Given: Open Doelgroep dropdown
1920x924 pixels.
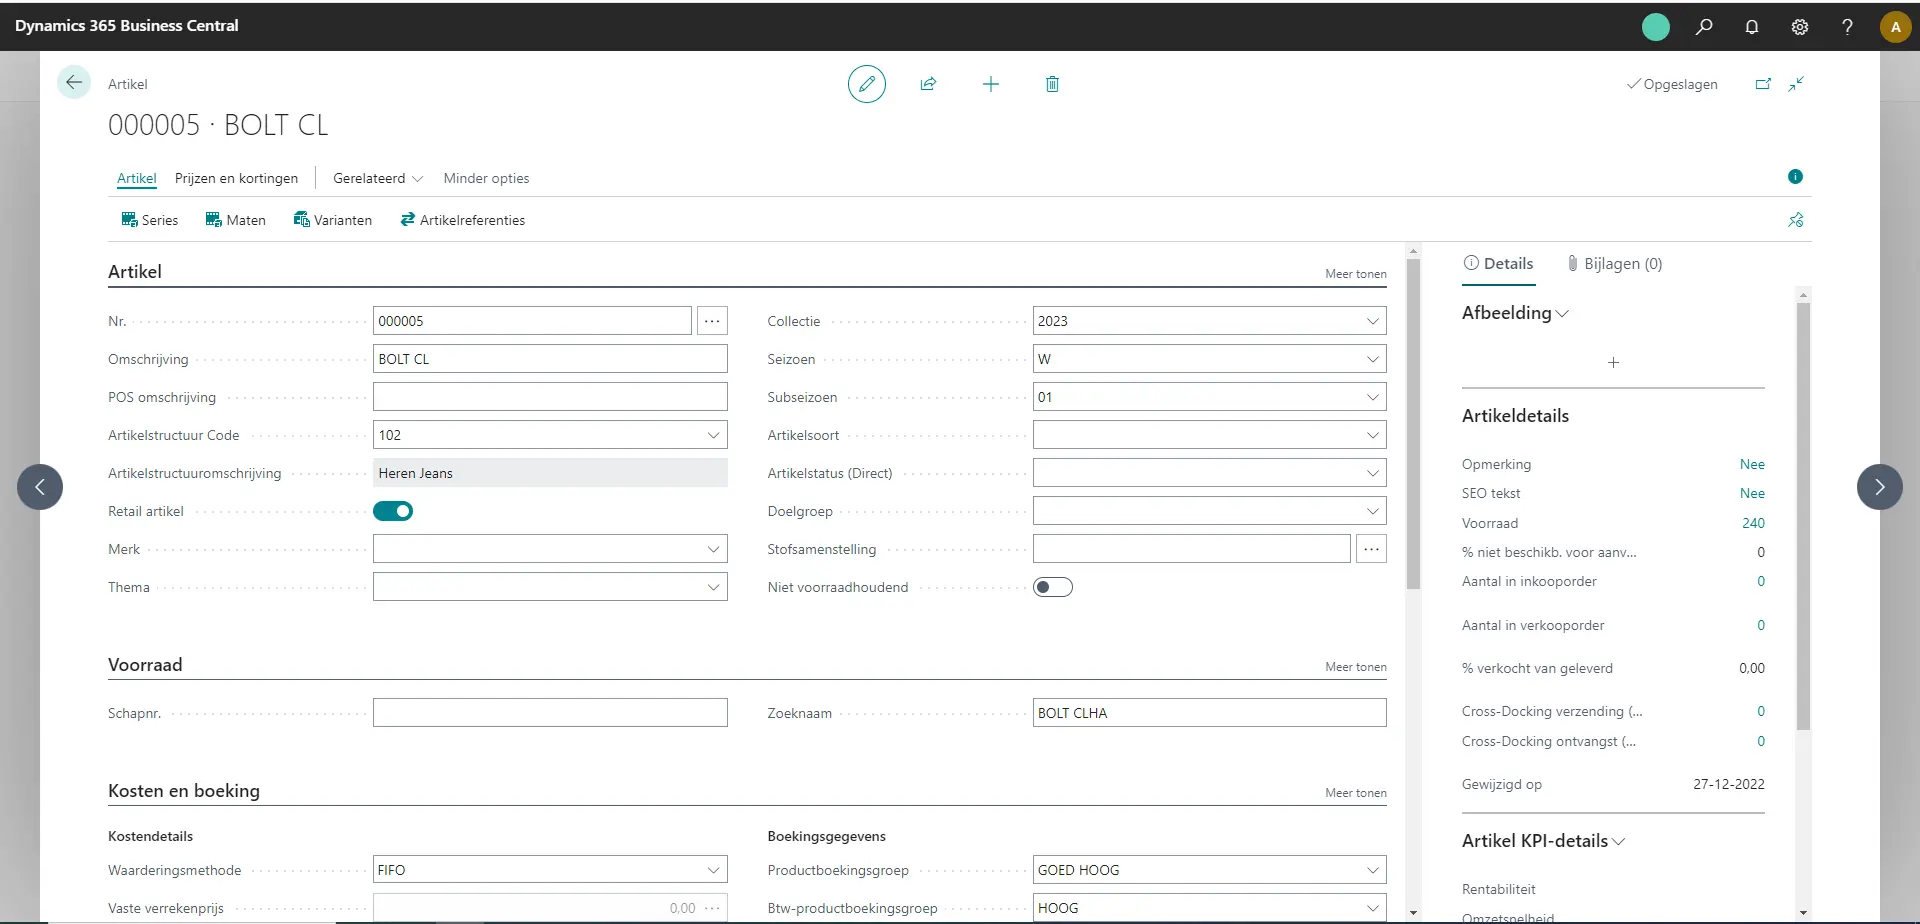Looking at the screenshot, I should [x=1372, y=511].
